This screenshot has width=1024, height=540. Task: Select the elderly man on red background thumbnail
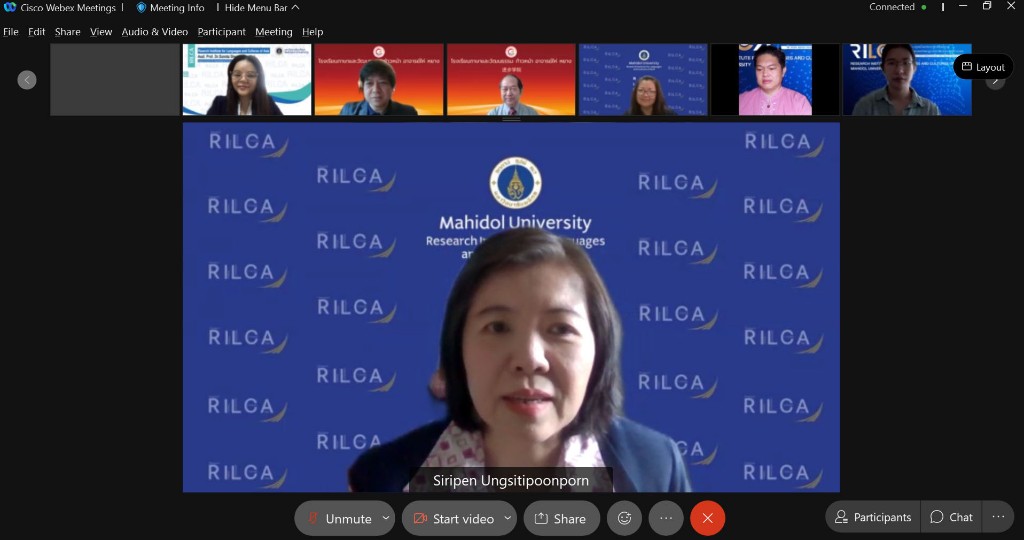pos(511,80)
